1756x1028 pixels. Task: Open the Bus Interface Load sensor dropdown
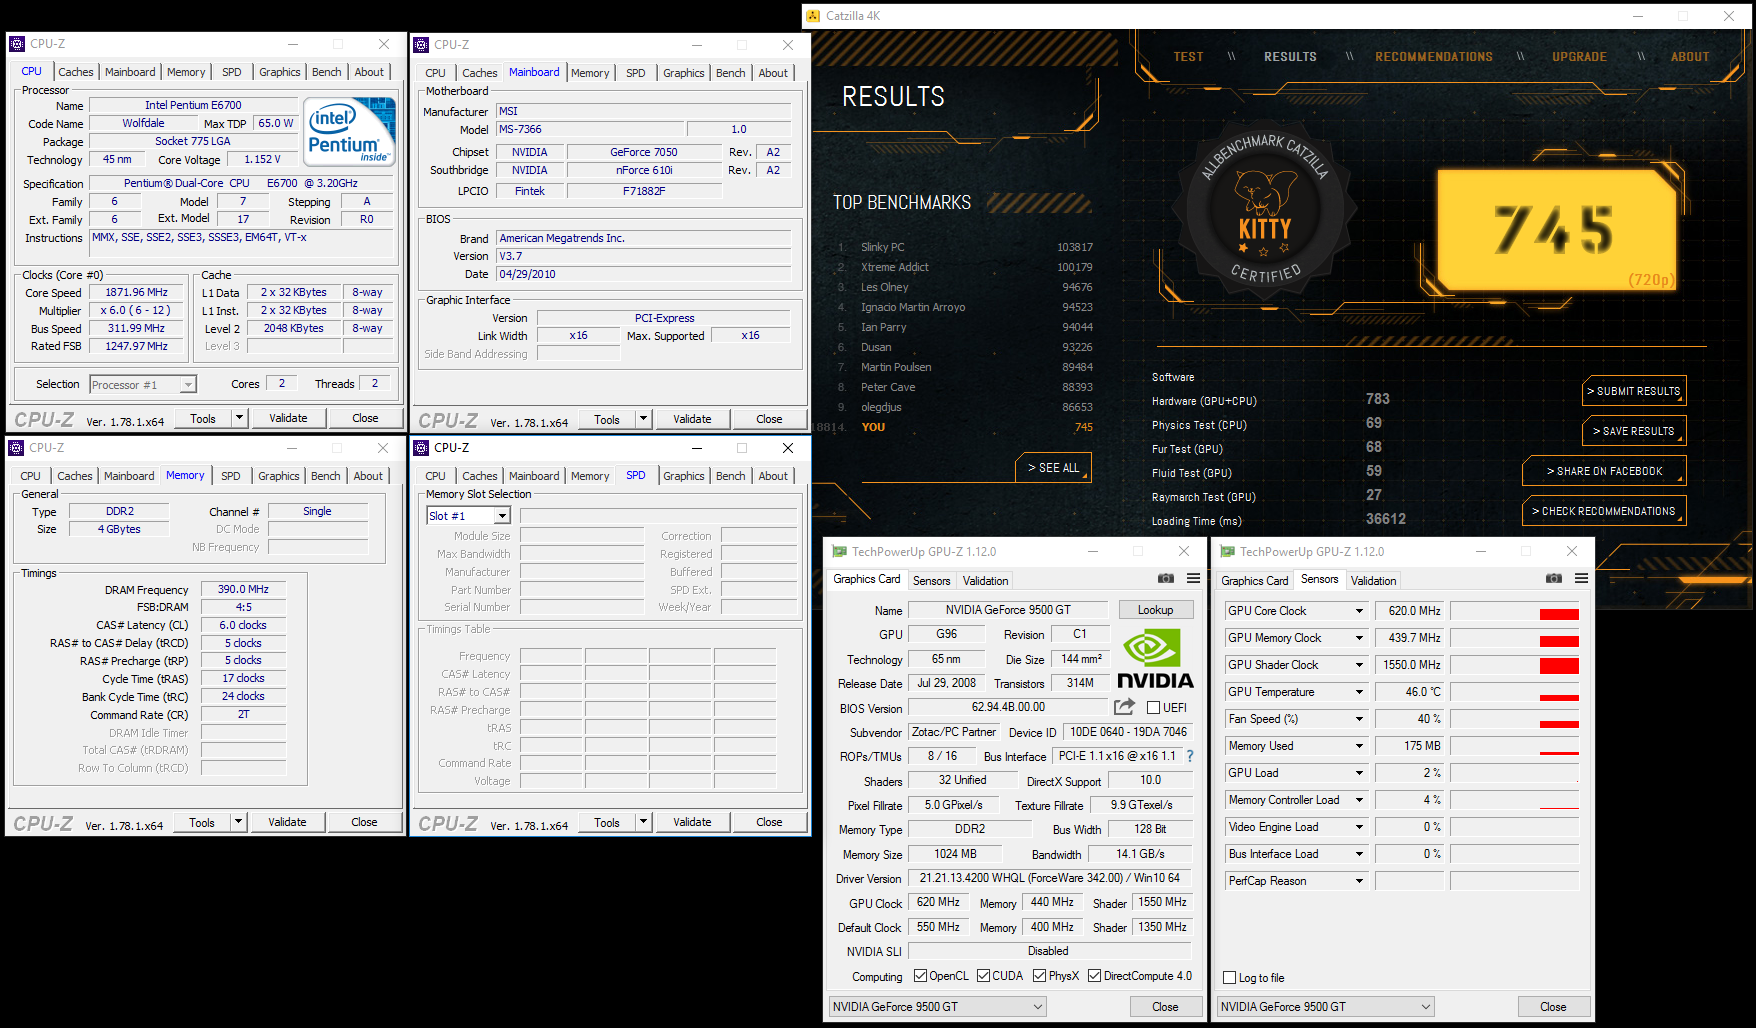(1359, 854)
